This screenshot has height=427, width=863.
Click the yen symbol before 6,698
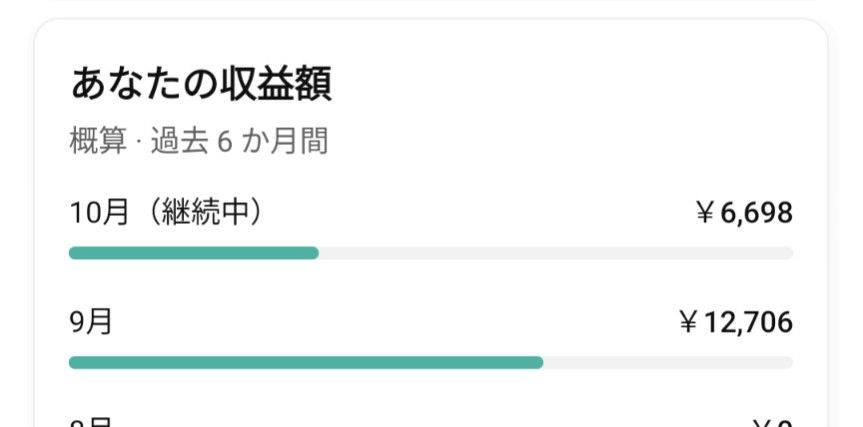(x=705, y=213)
